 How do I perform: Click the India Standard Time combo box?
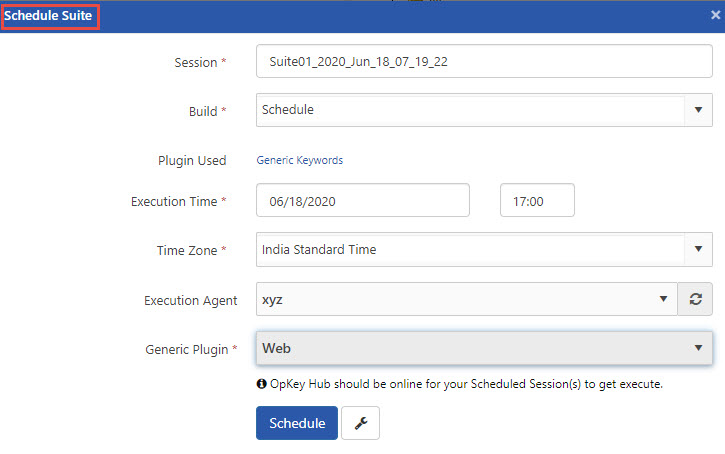(x=470, y=249)
